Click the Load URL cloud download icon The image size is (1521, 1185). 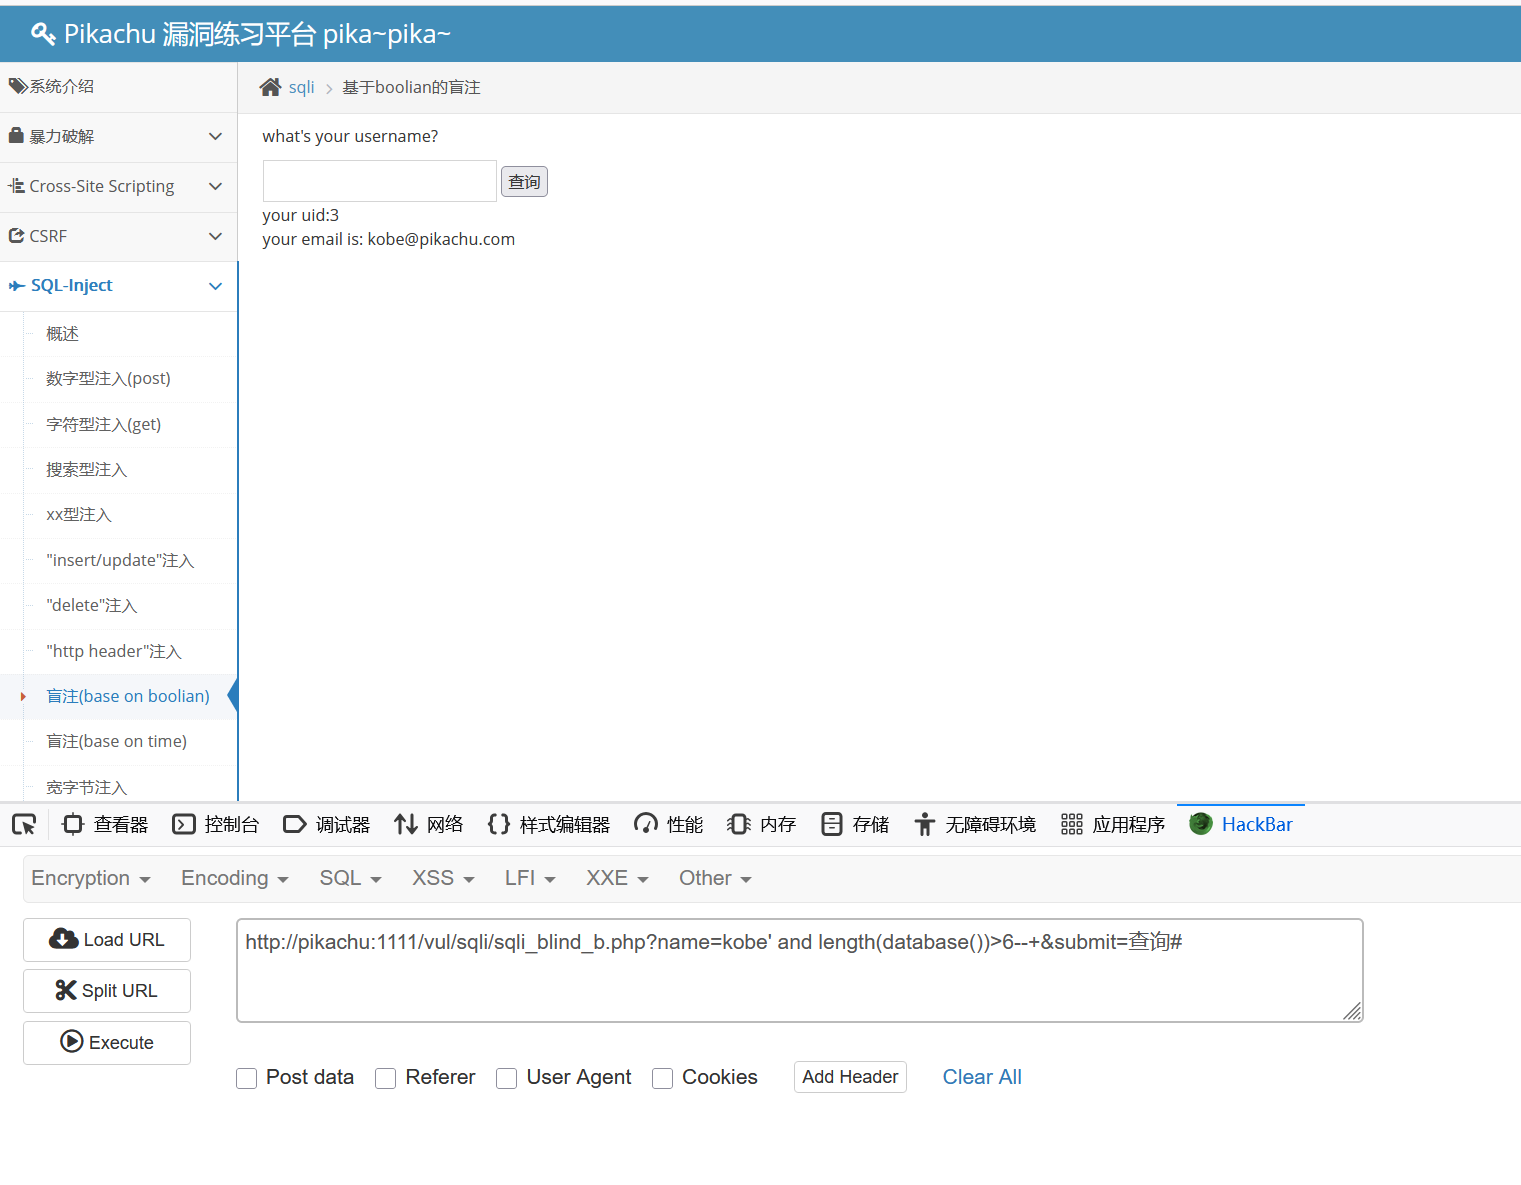point(63,939)
